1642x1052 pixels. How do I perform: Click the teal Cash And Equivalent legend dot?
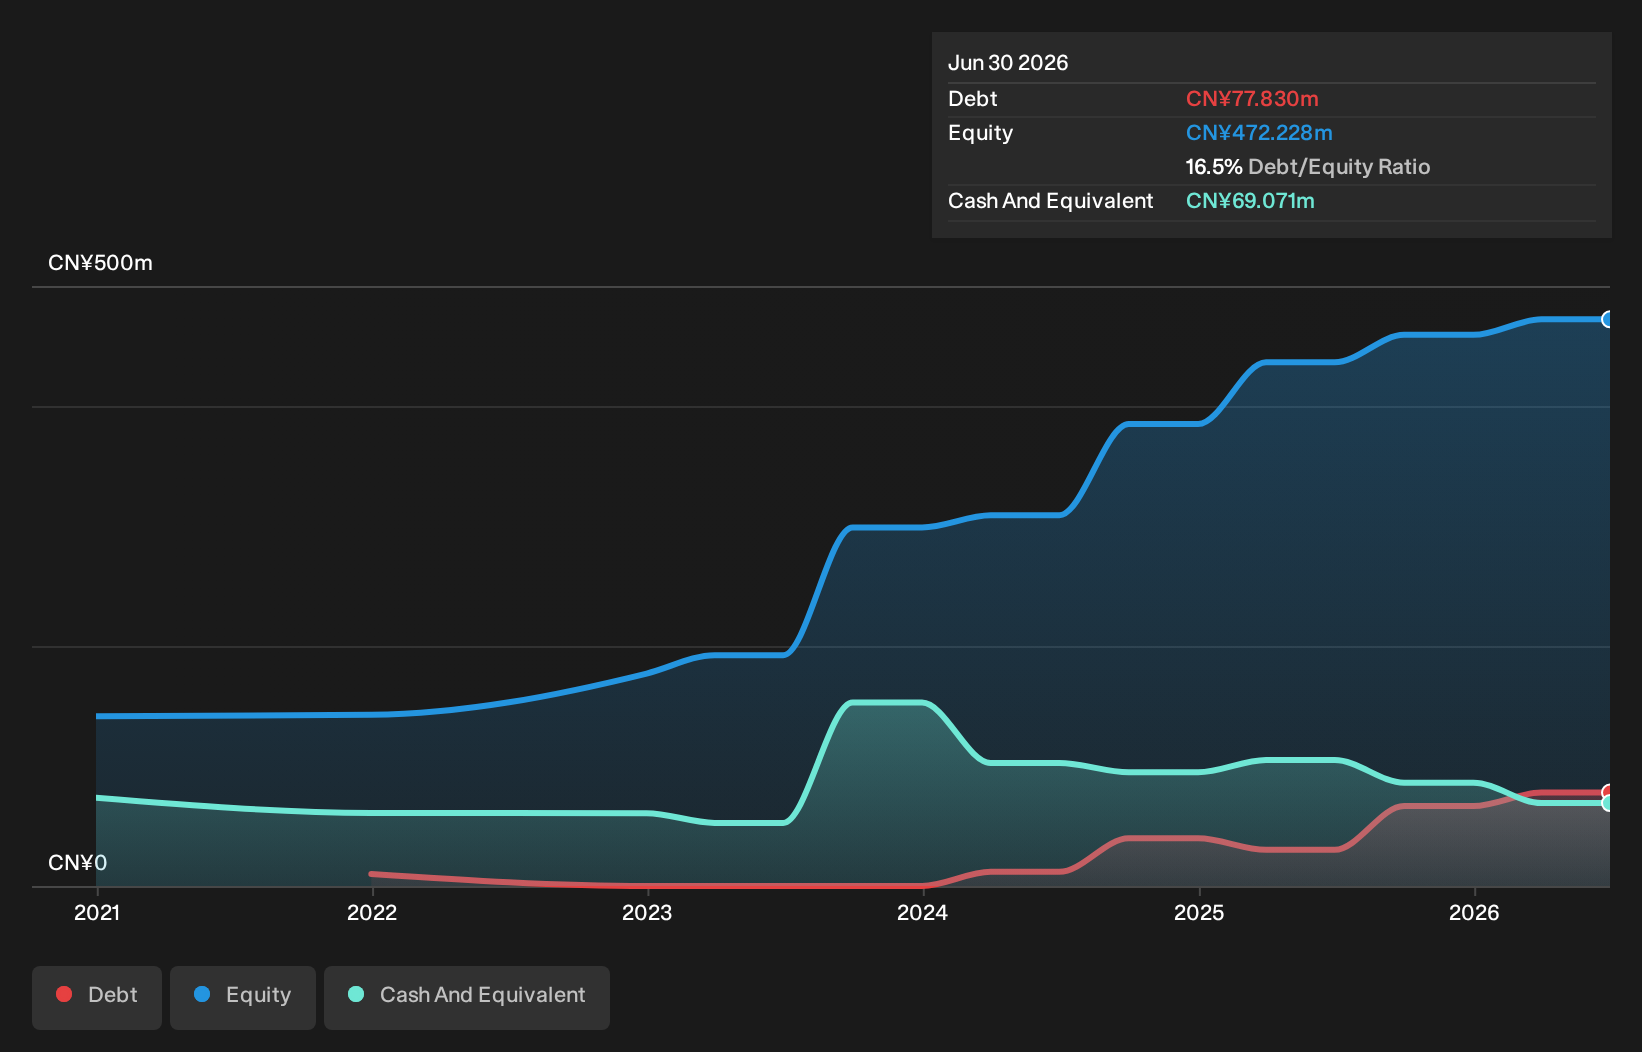356,994
